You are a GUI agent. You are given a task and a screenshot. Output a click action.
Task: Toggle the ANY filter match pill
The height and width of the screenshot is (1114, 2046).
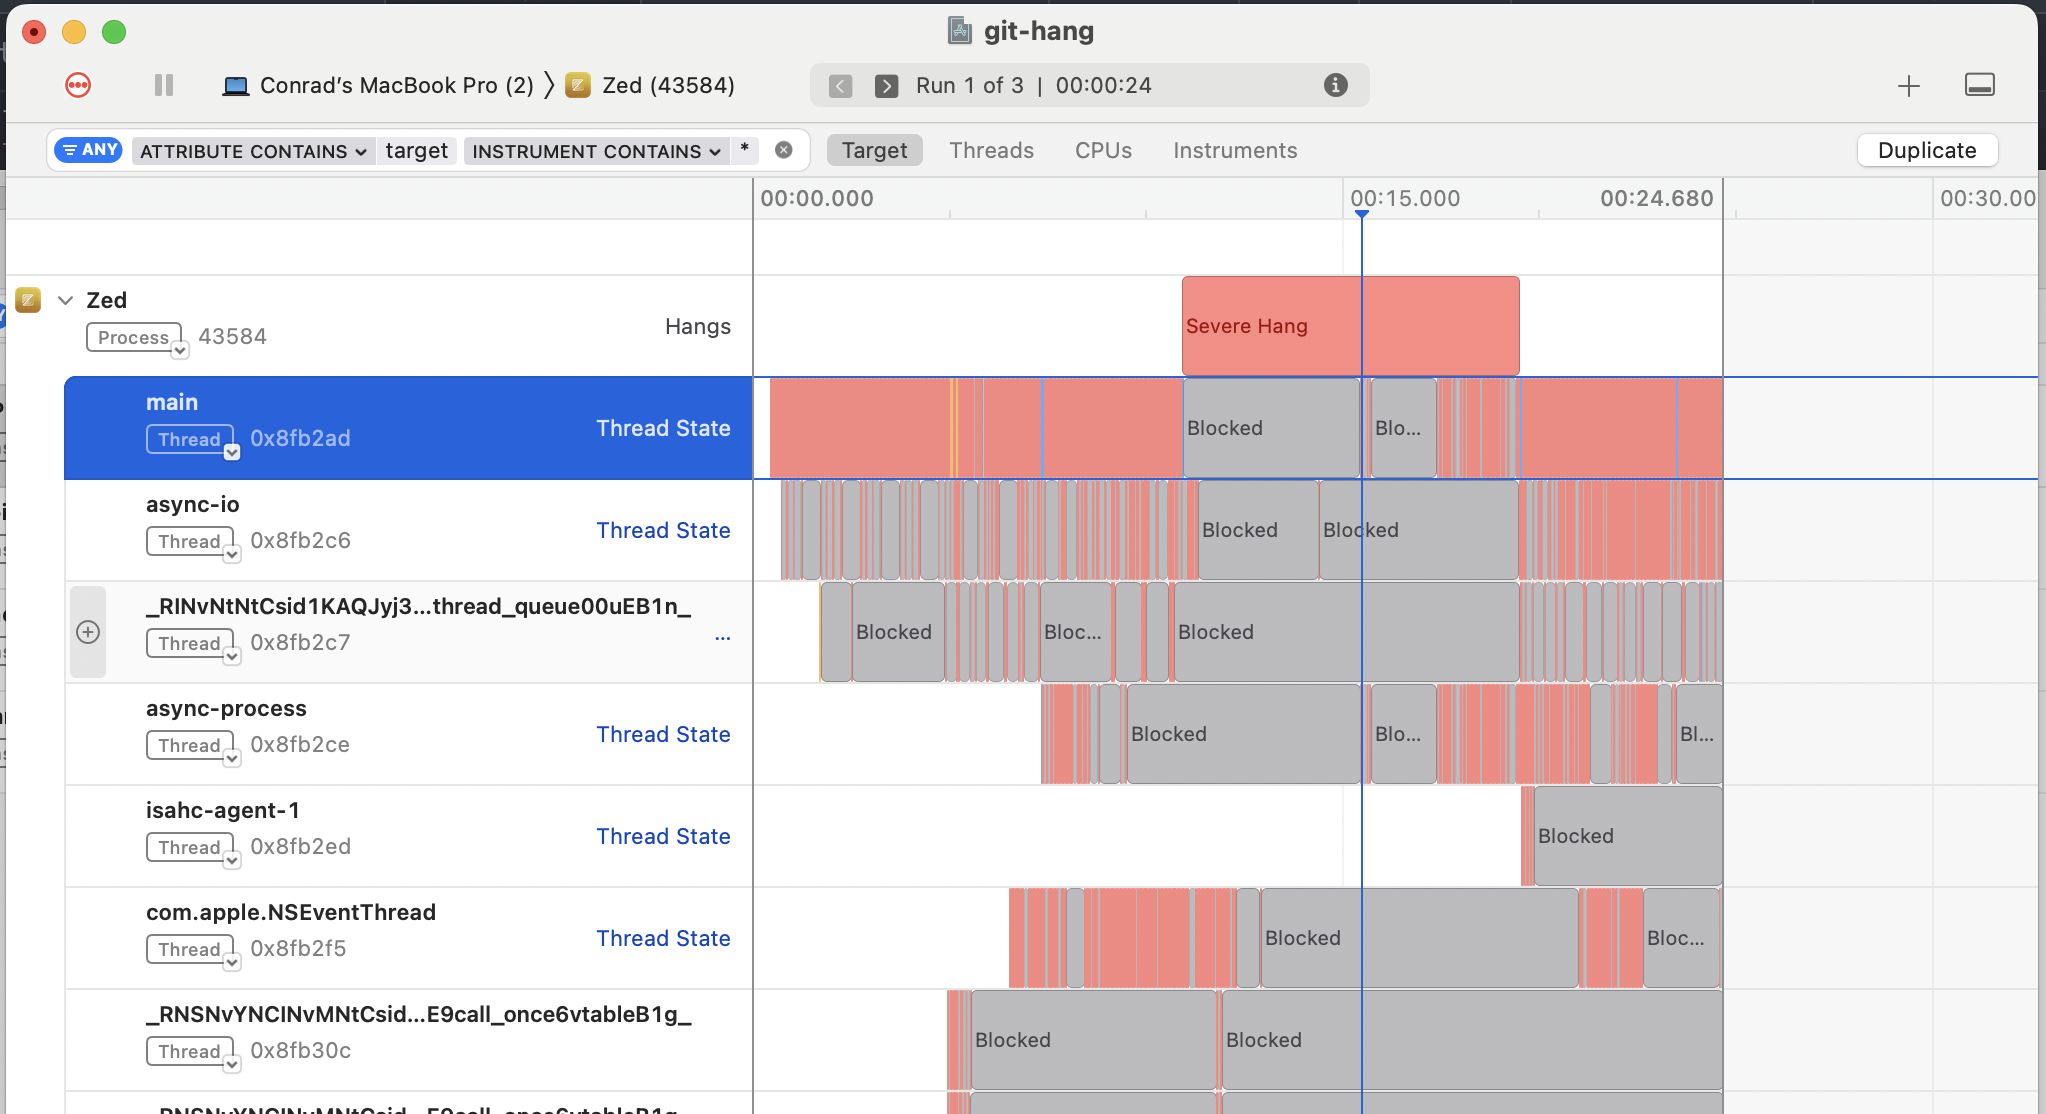[x=89, y=150]
